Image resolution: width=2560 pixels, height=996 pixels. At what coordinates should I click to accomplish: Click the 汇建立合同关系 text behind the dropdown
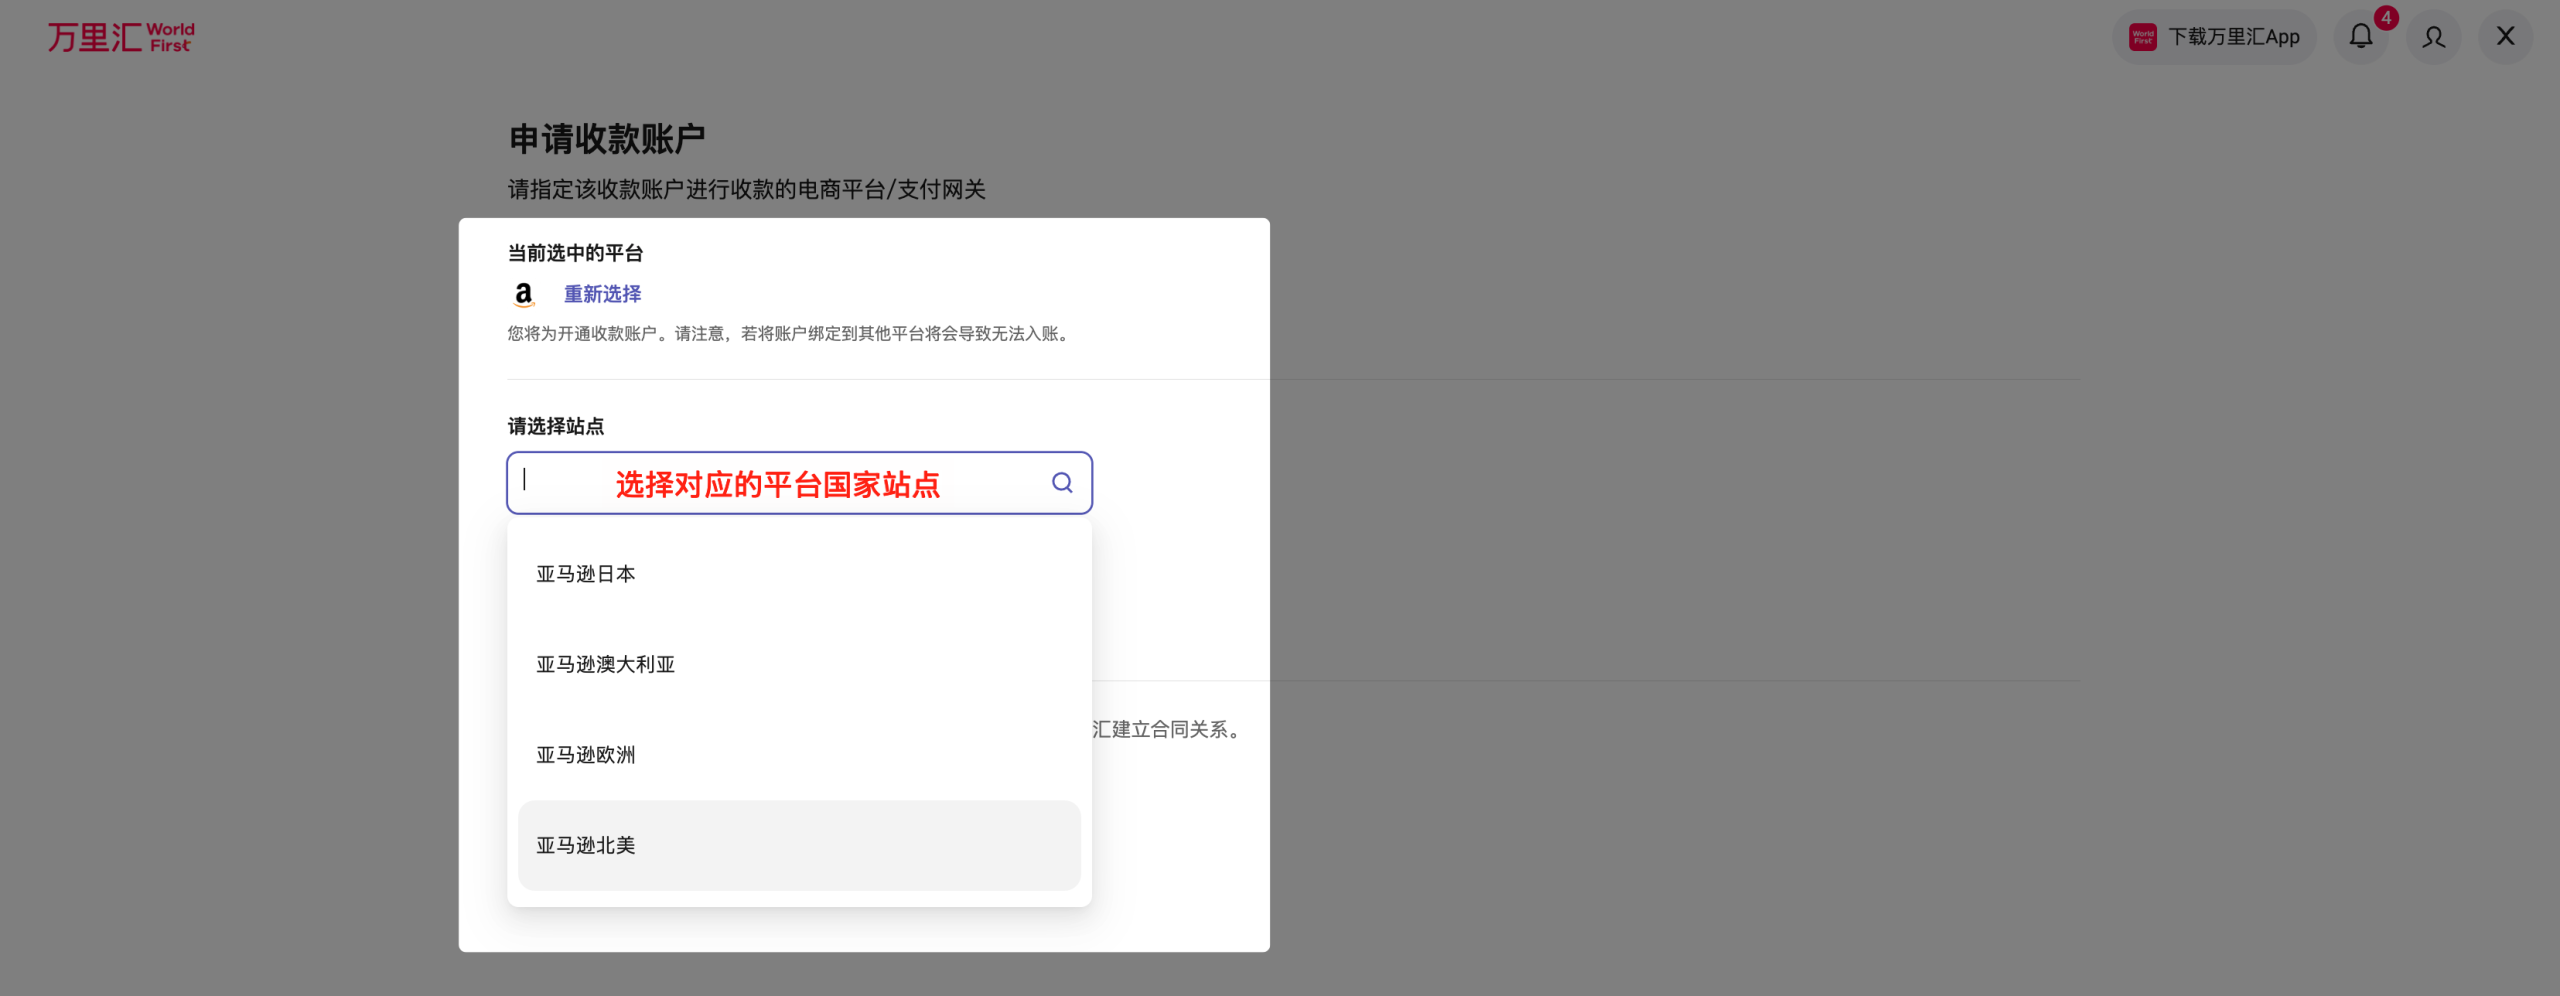(x=1166, y=730)
